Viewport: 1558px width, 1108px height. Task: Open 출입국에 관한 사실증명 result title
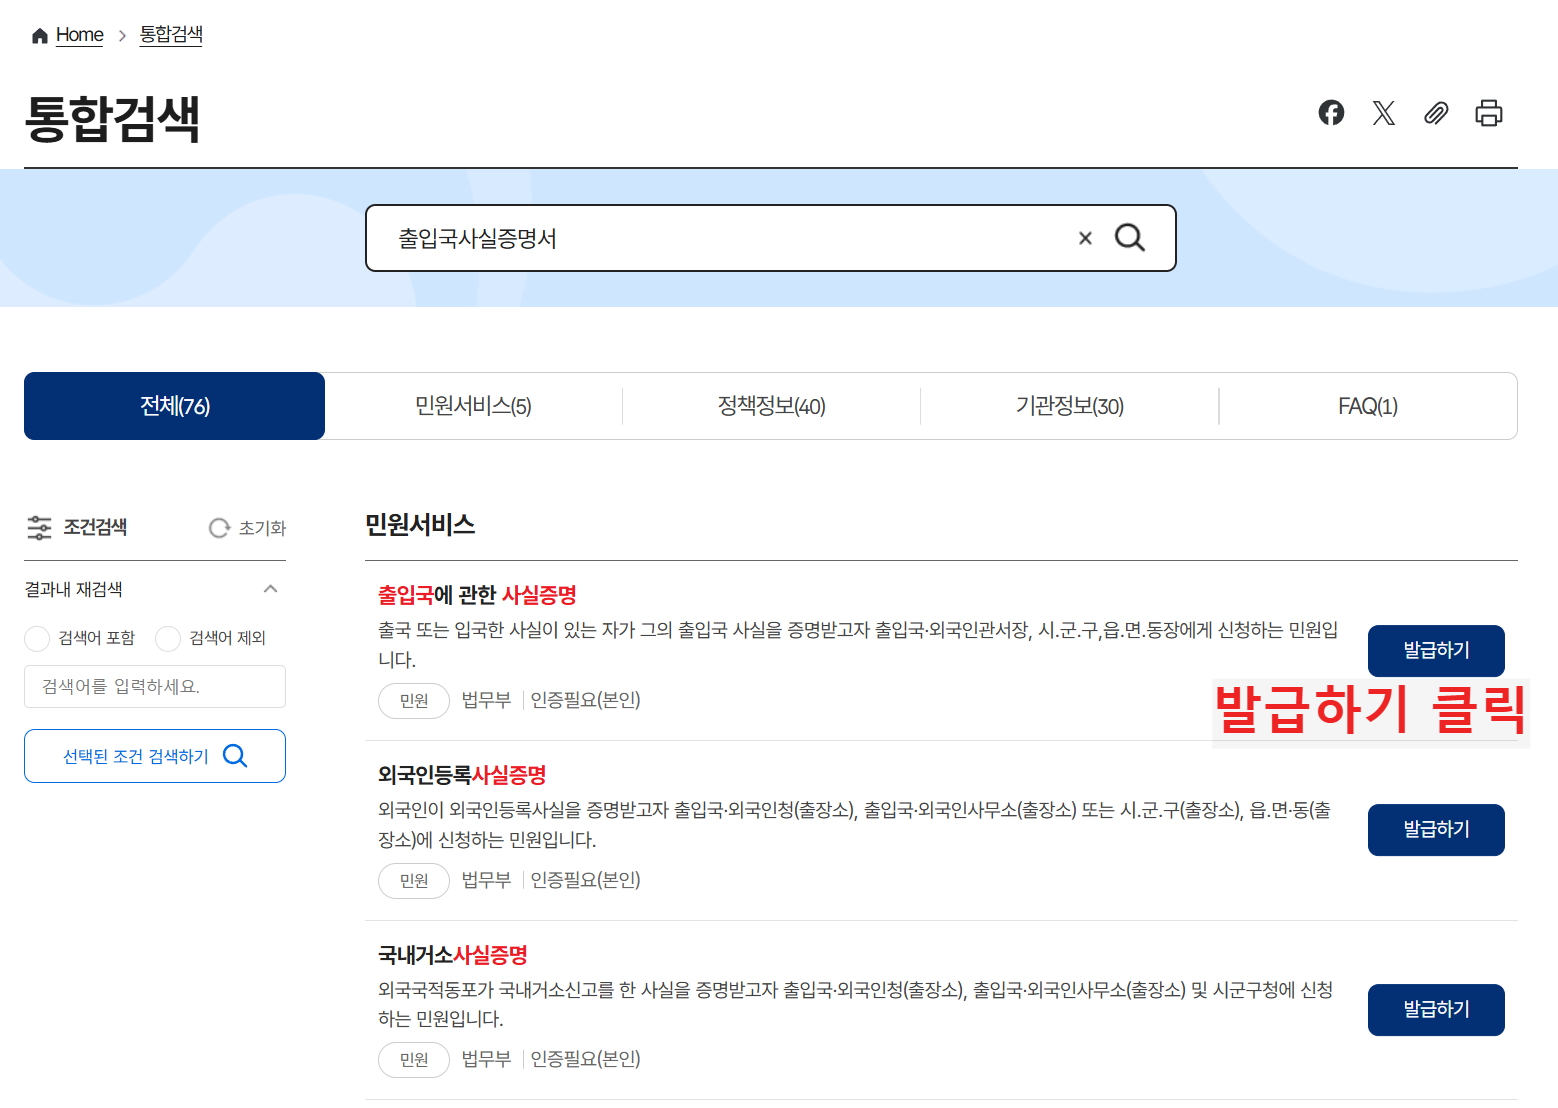(x=477, y=595)
